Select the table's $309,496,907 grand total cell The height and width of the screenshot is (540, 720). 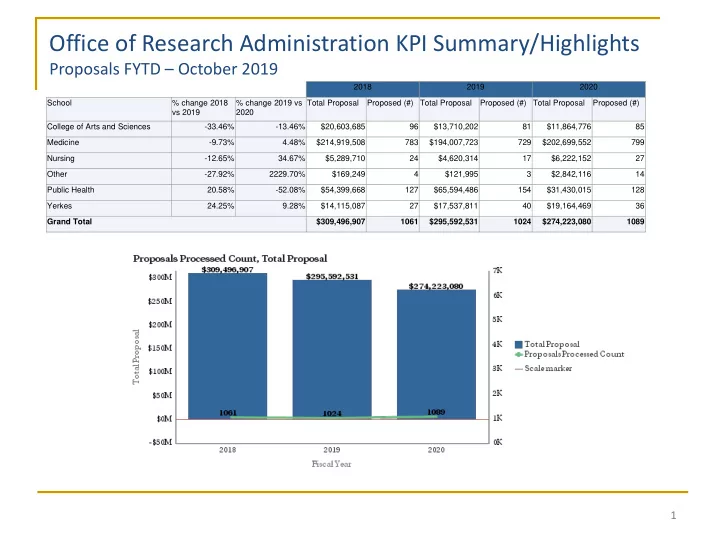click(x=336, y=222)
